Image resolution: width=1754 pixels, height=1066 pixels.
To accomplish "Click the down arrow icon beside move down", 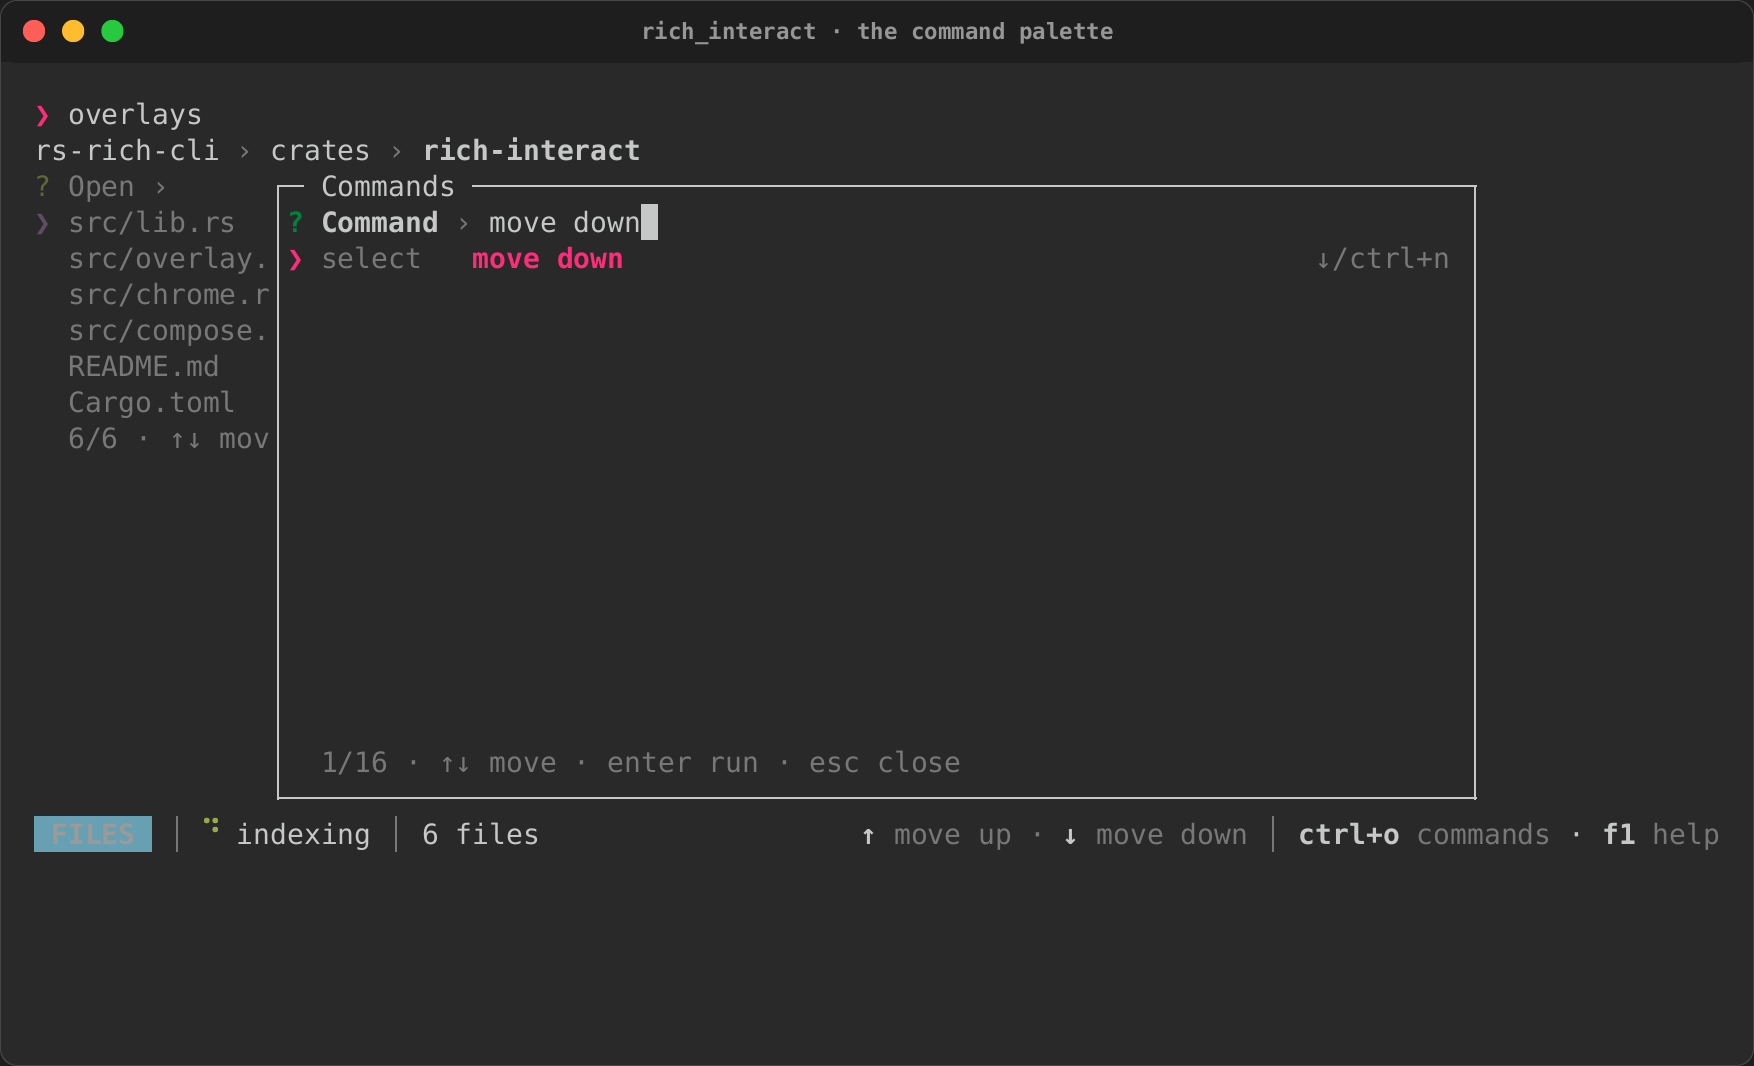I will coord(1070,835).
